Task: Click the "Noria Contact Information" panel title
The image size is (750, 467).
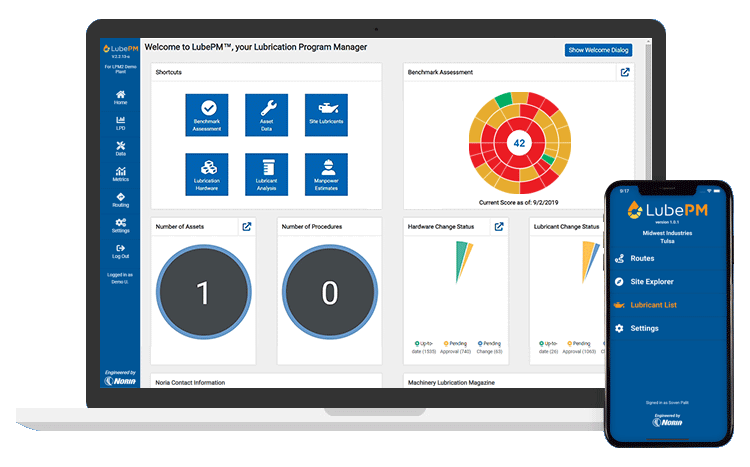Action: (190, 382)
